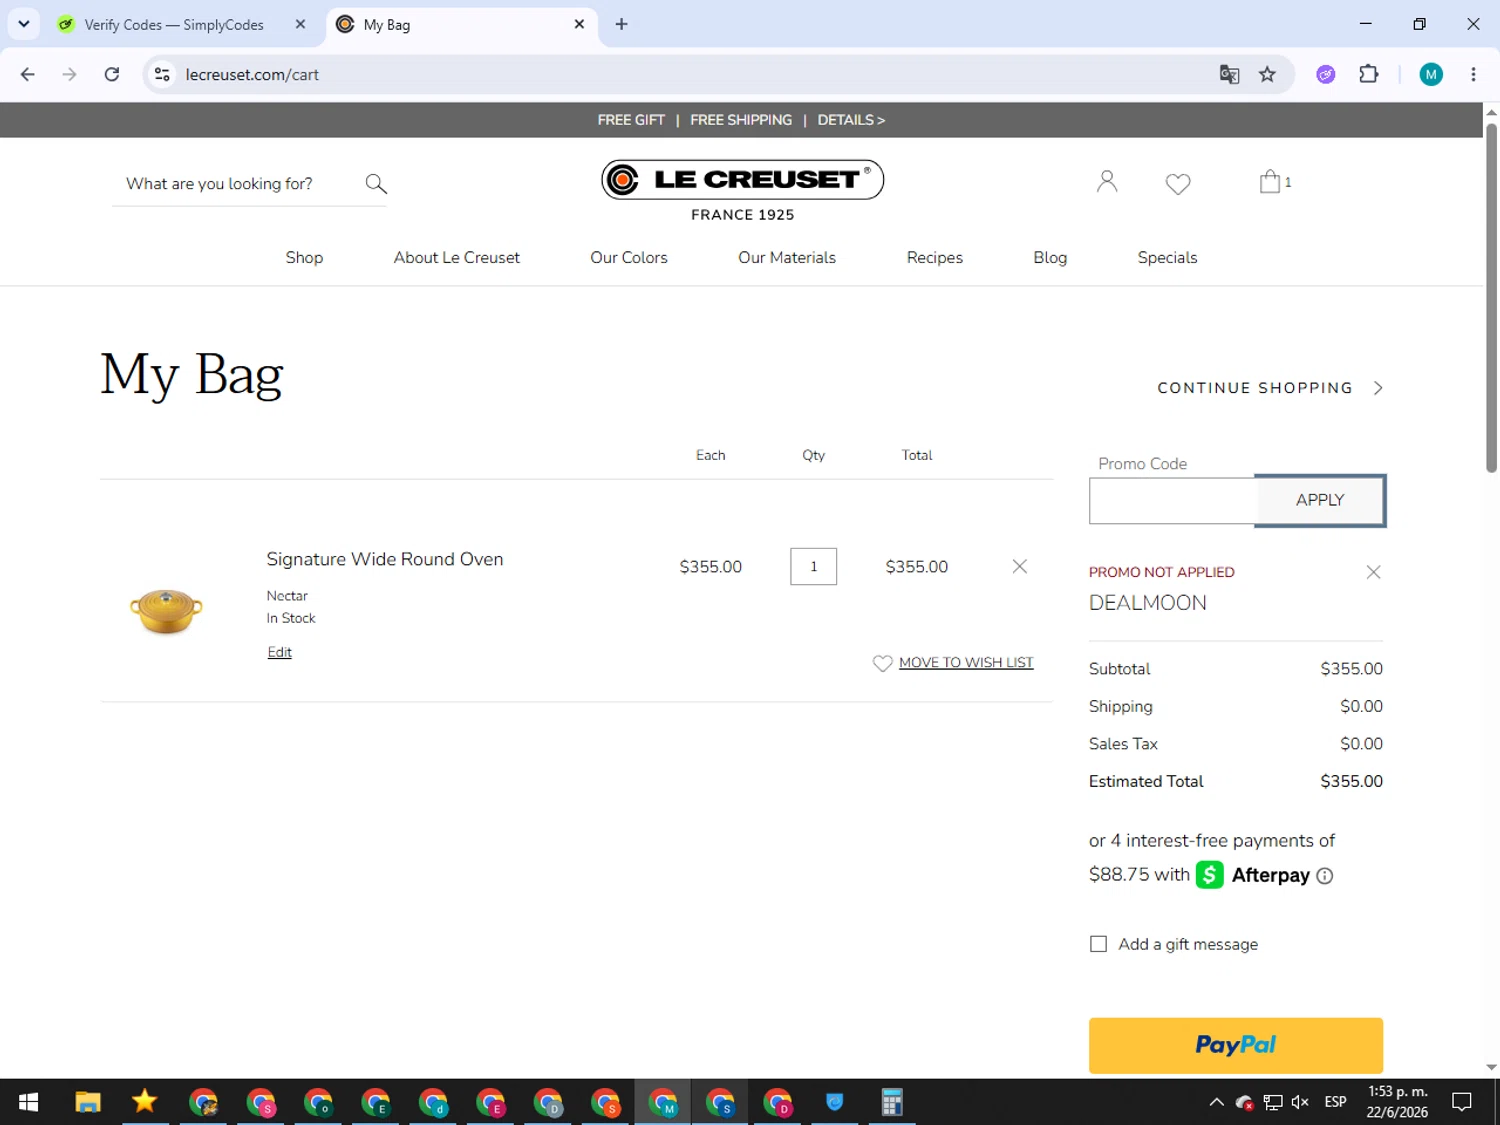This screenshot has height=1125, width=1500.
Task: Open the browser extensions puzzle icon
Action: (1369, 74)
